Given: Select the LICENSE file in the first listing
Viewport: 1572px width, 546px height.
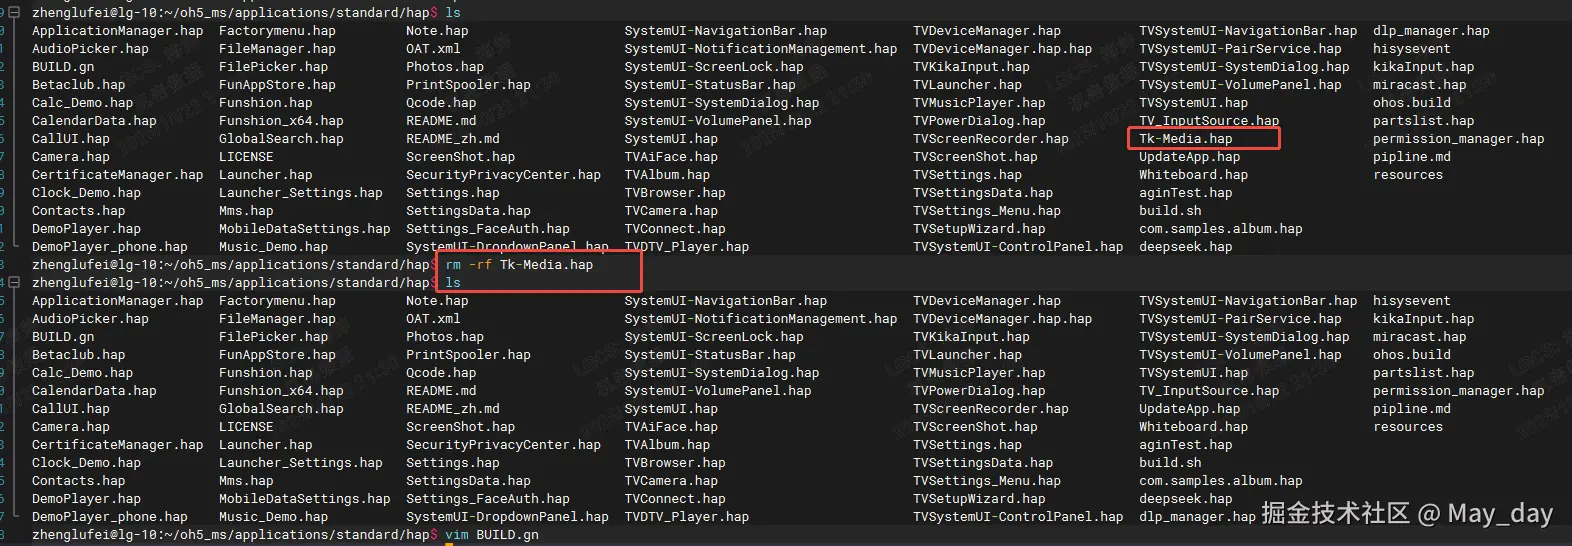Looking at the screenshot, I should (246, 157).
